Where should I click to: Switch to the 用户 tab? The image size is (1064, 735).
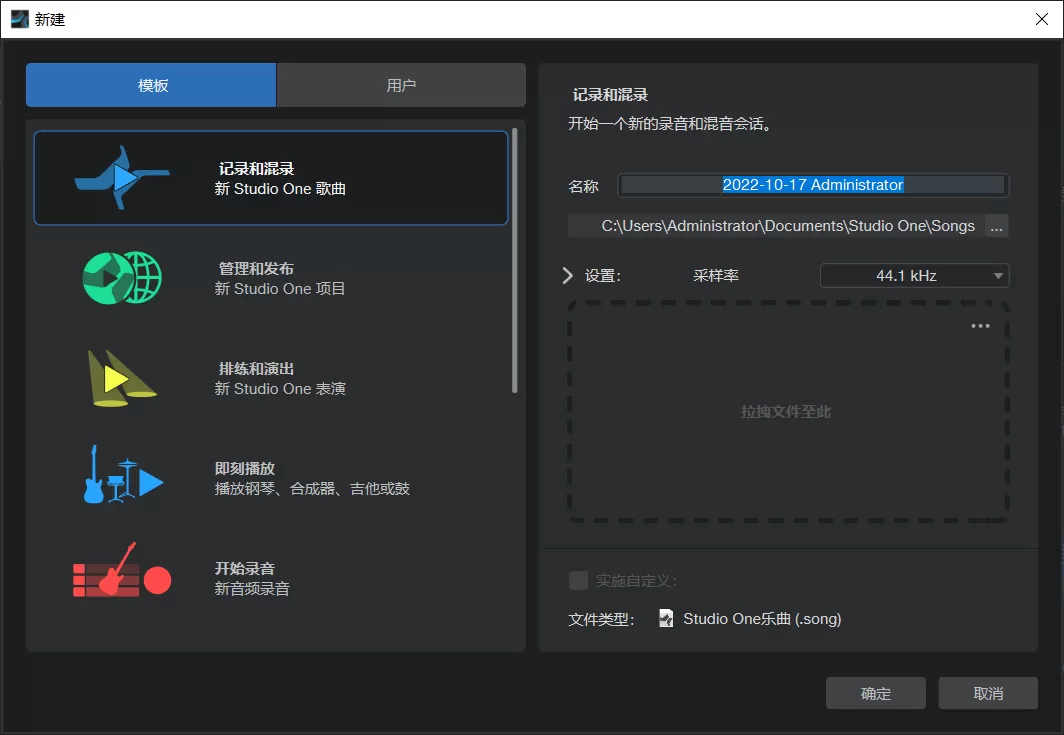[x=400, y=85]
